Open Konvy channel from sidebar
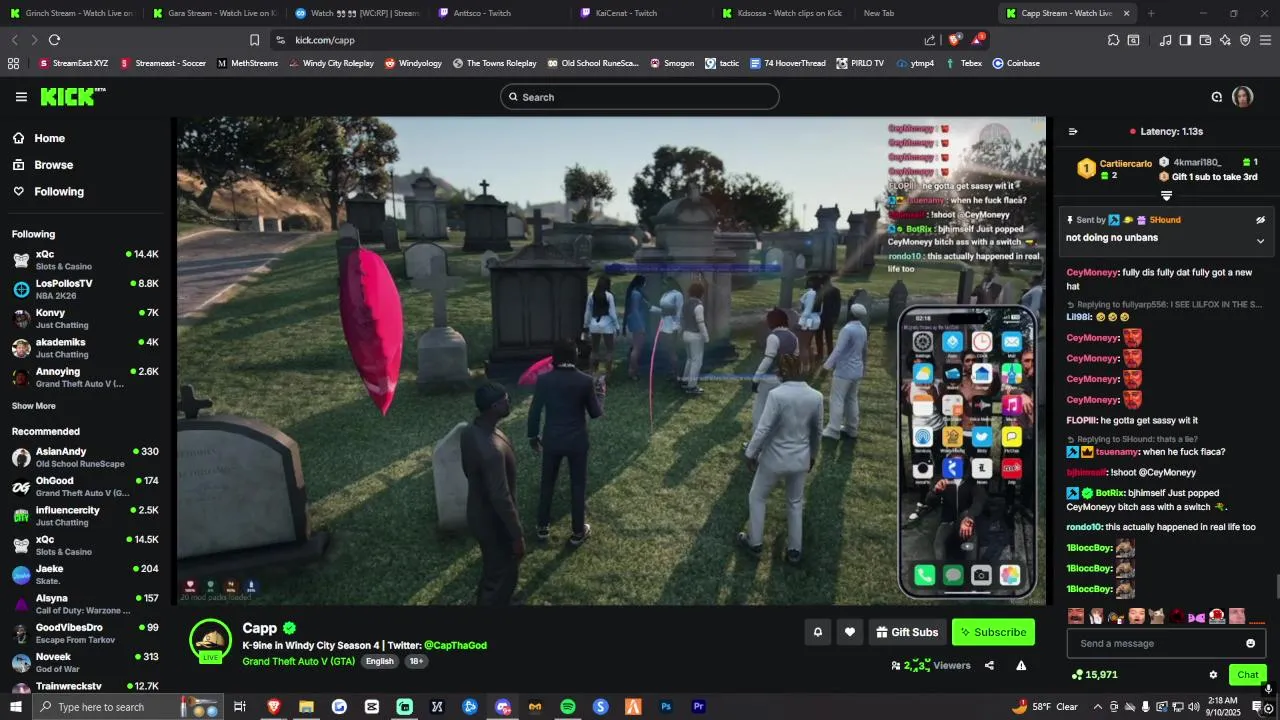This screenshot has height=720, width=1280. click(85, 319)
